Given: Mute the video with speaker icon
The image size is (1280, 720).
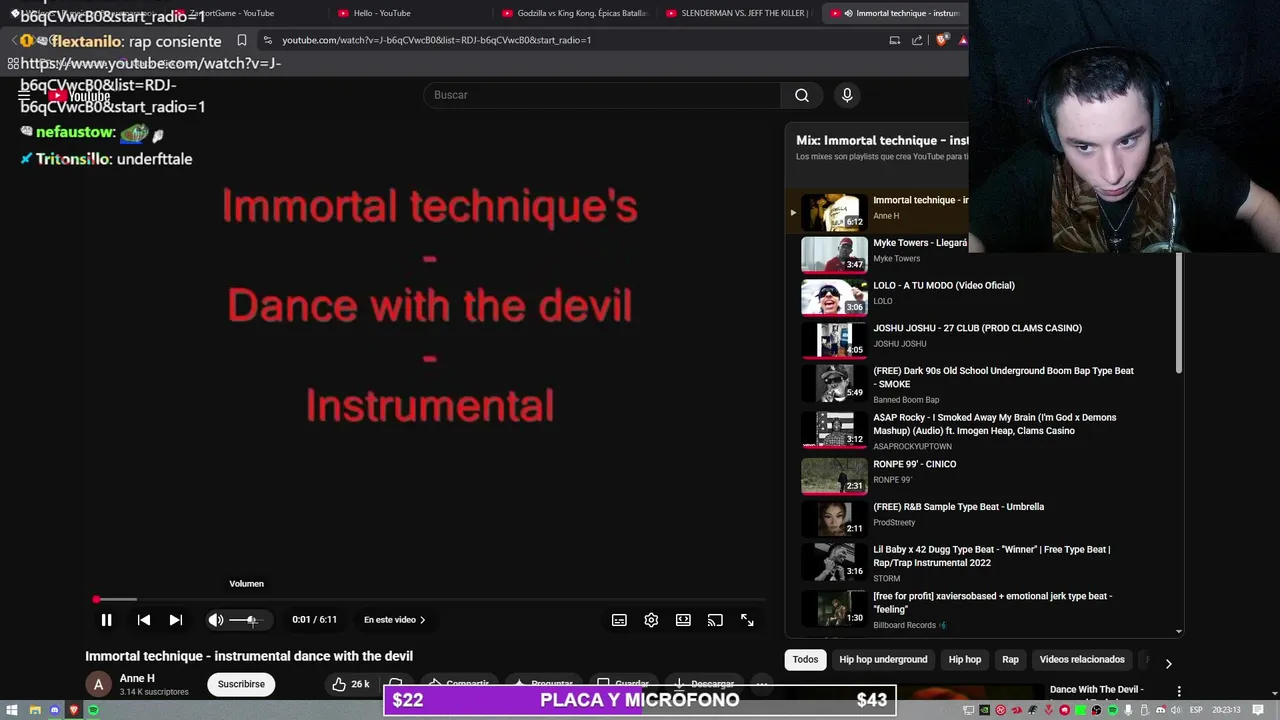Looking at the screenshot, I should tap(215, 620).
